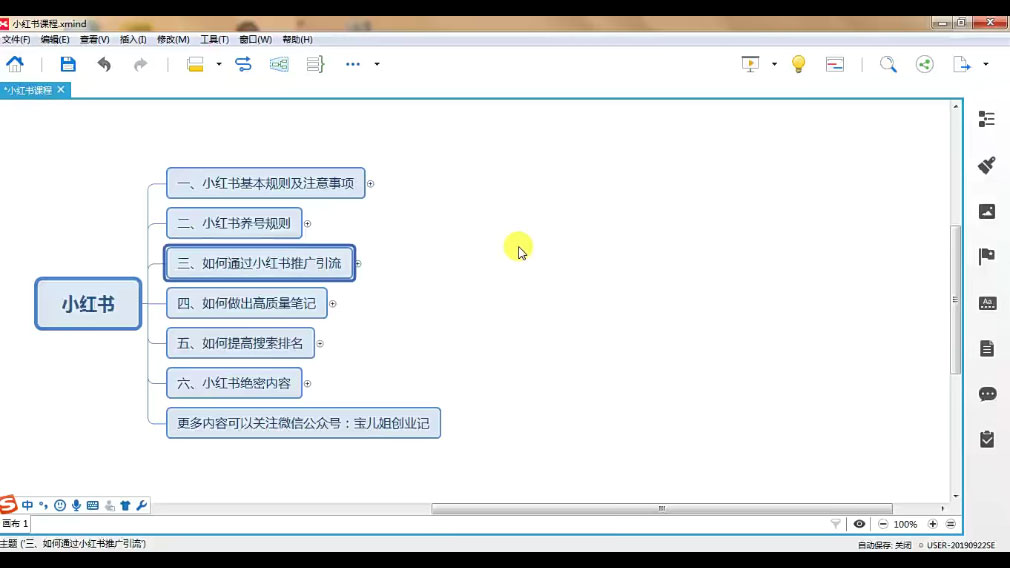Open the 帮助(H) menu
This screenshot has width=1010, height=568.
coord(297,39)
